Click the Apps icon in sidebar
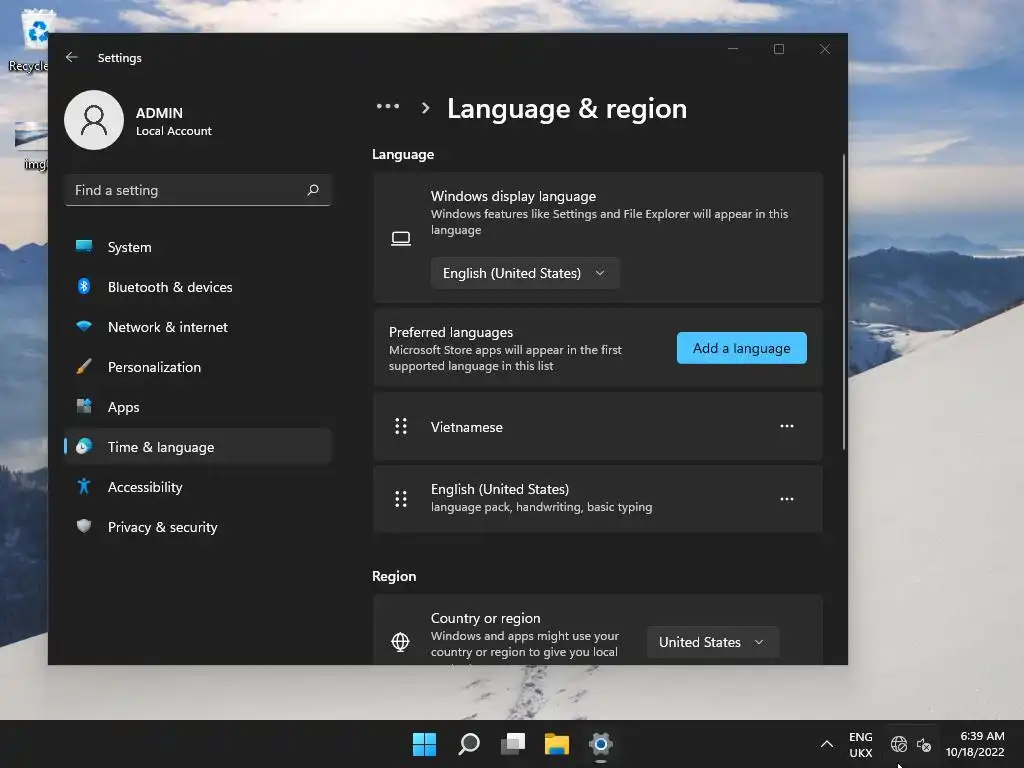Screen dimensions: 1024x768 tap(84, 406)
